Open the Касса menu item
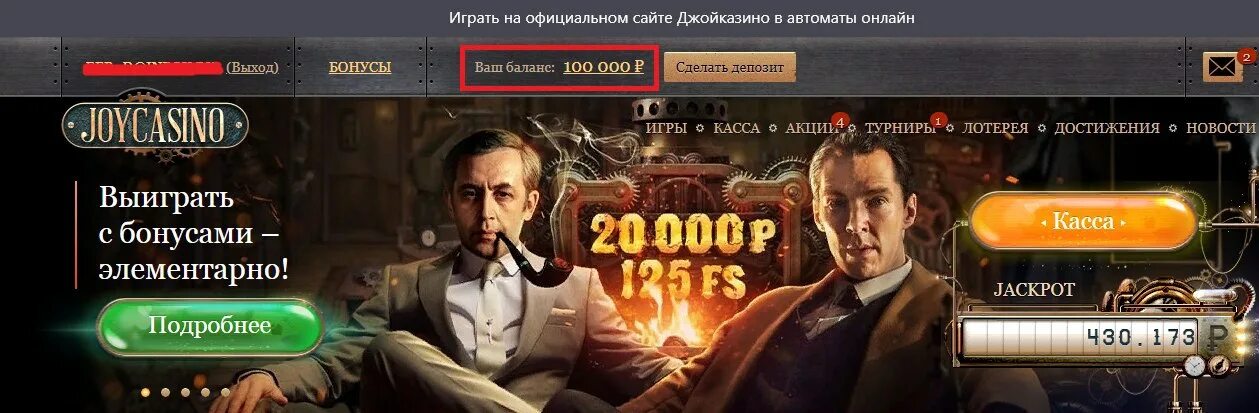 (735, 128)
